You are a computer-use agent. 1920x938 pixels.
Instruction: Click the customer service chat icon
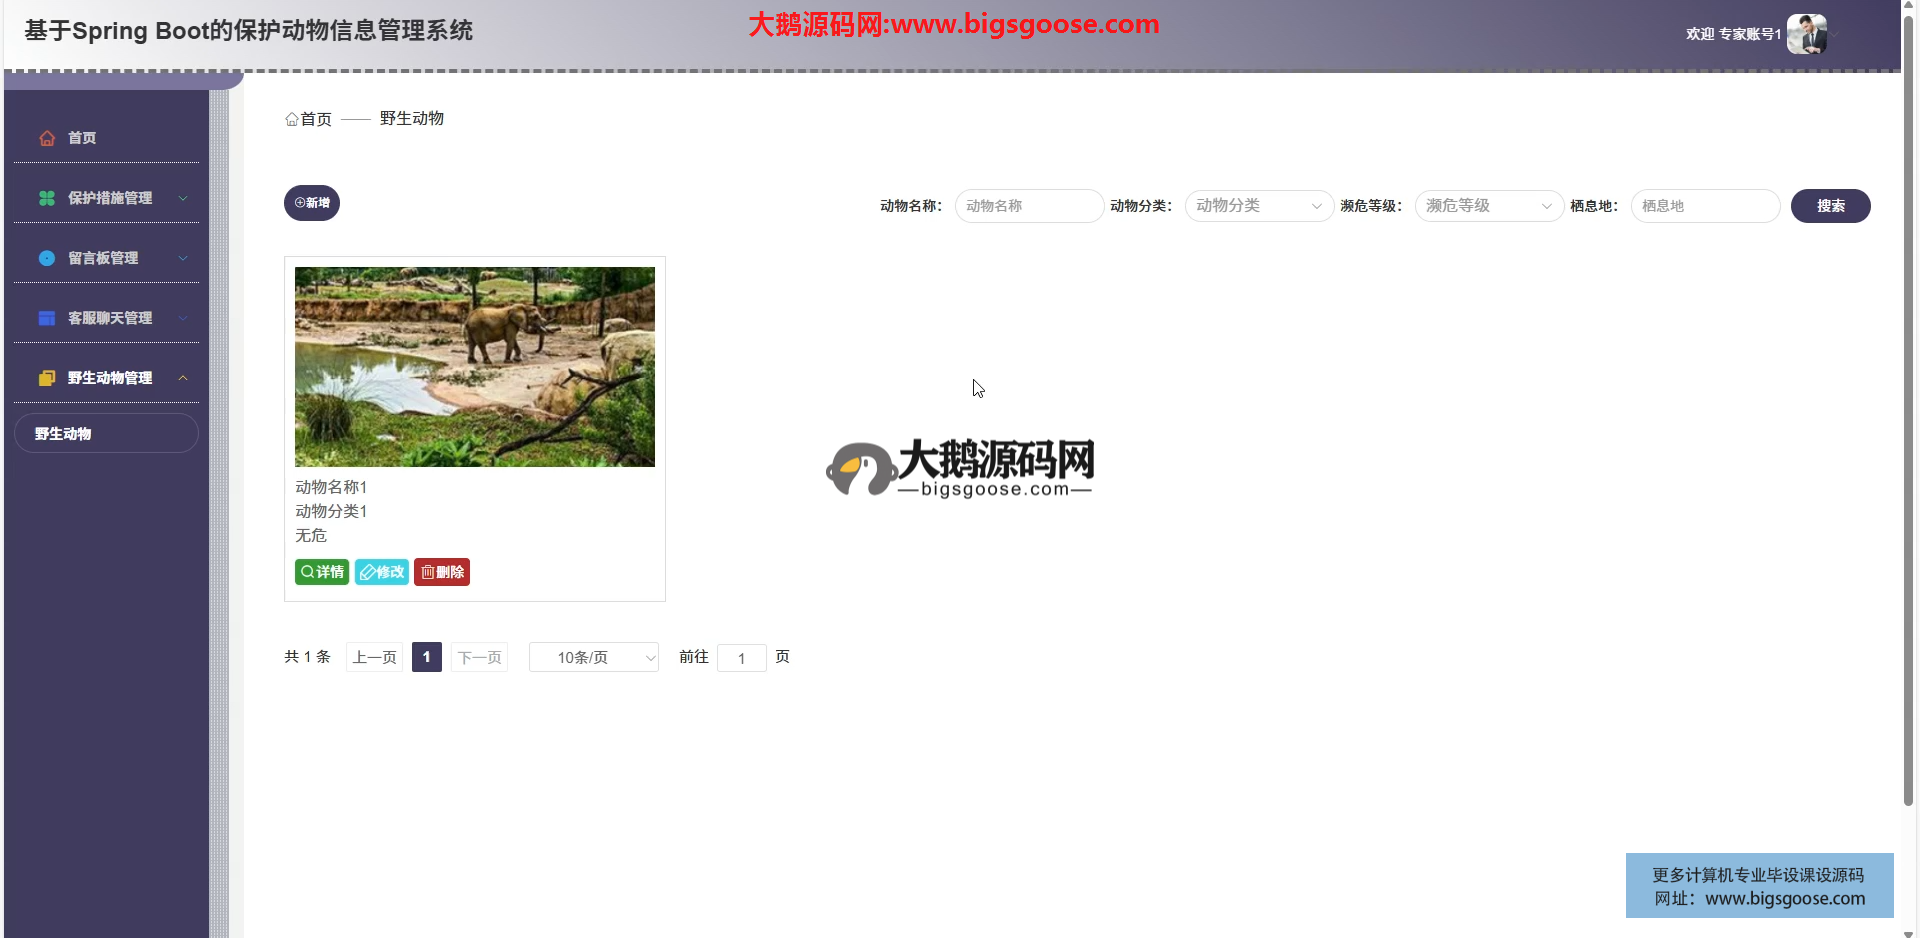coord(47,318)
